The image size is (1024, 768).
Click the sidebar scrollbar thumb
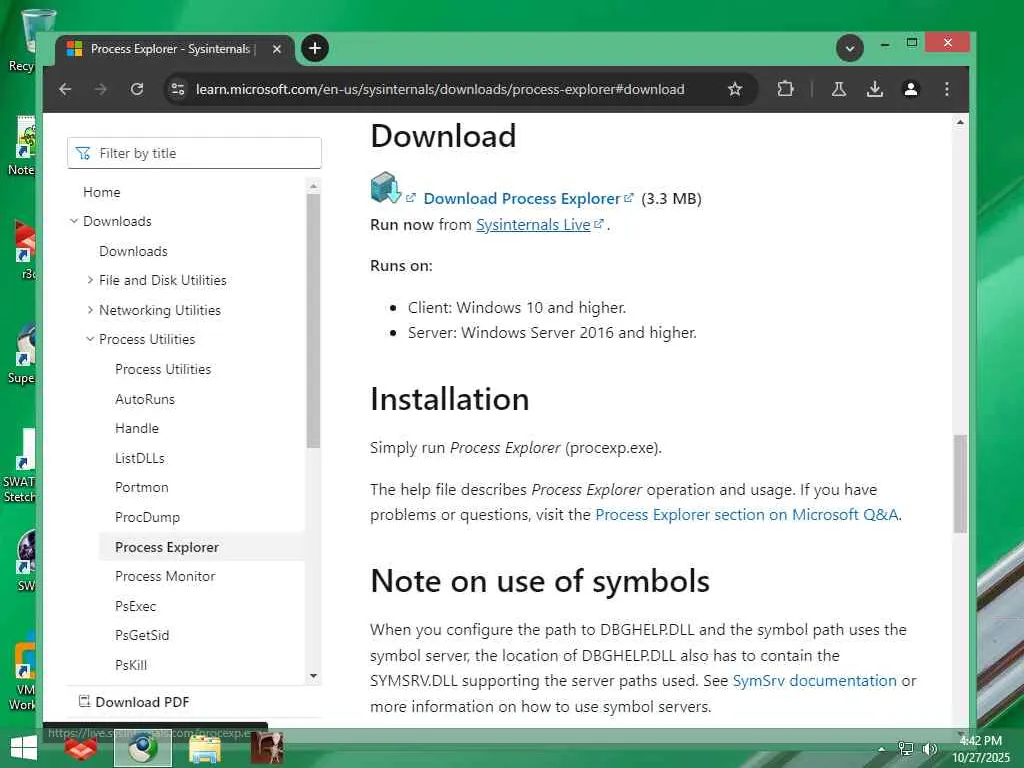coord(313,321)
